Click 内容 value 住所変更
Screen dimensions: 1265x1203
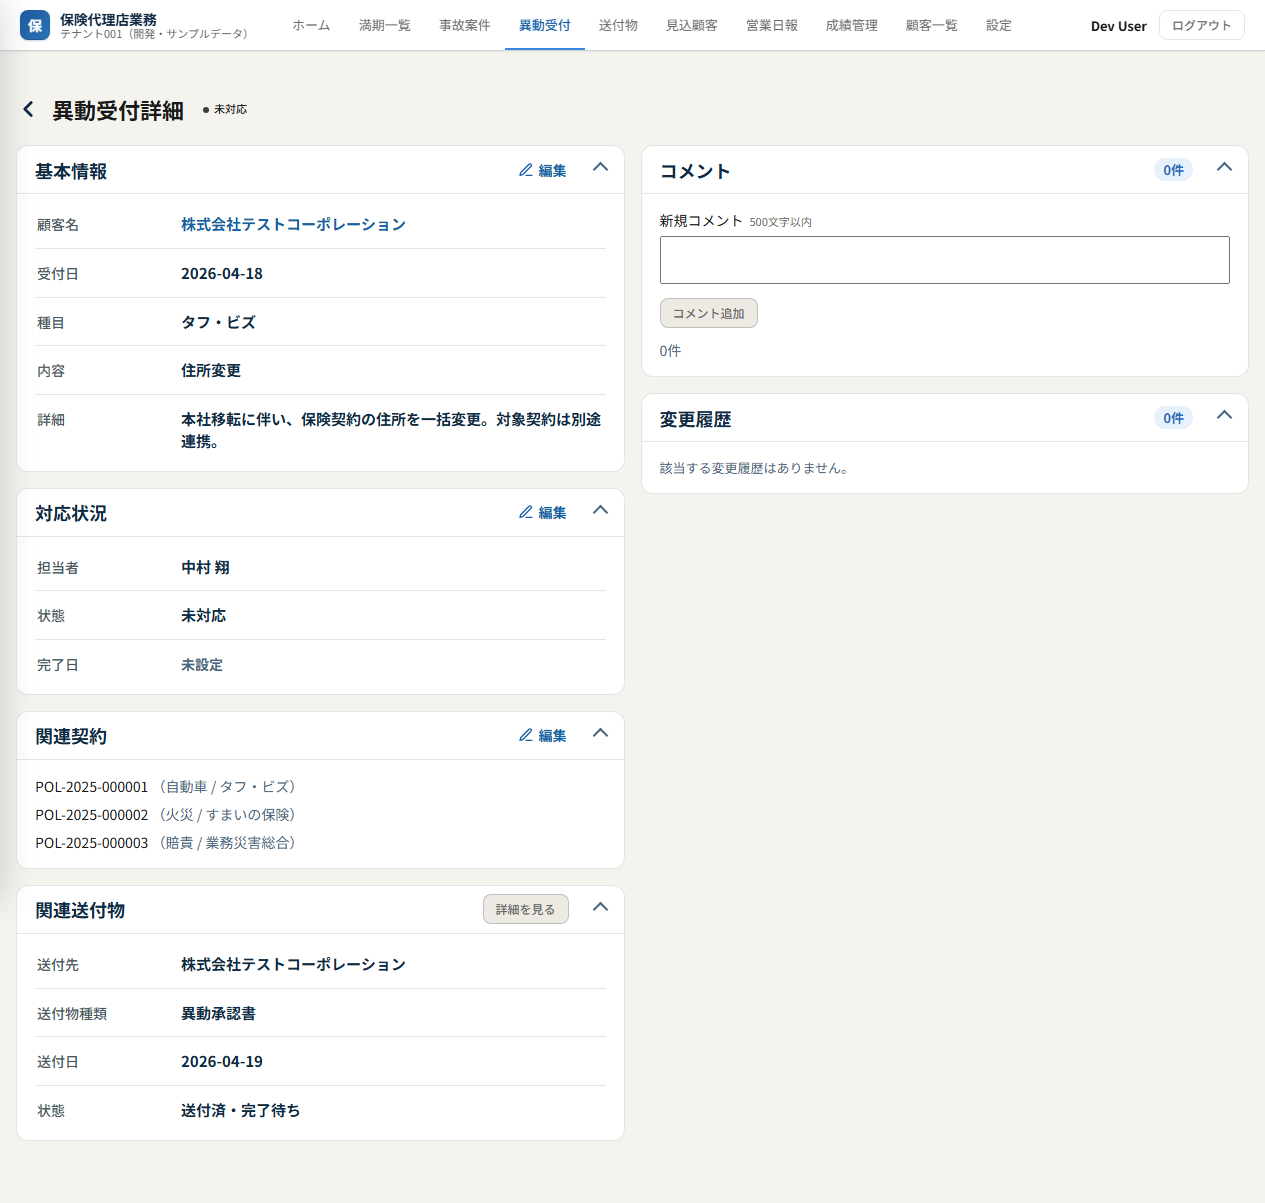click(211, 370)
